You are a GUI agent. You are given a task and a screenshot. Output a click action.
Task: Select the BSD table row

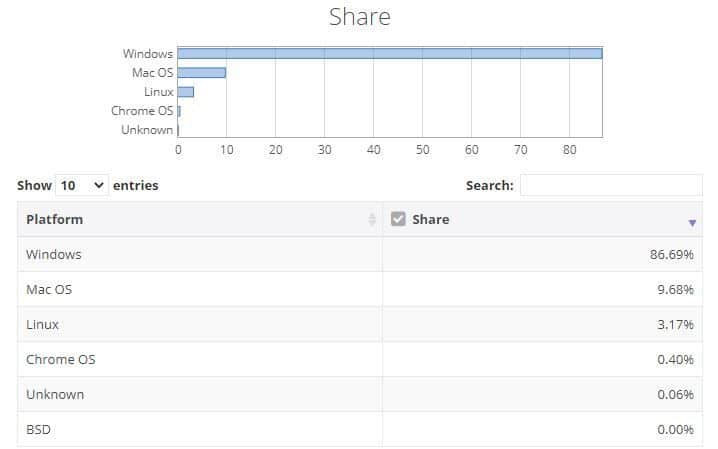pos(359,429)
